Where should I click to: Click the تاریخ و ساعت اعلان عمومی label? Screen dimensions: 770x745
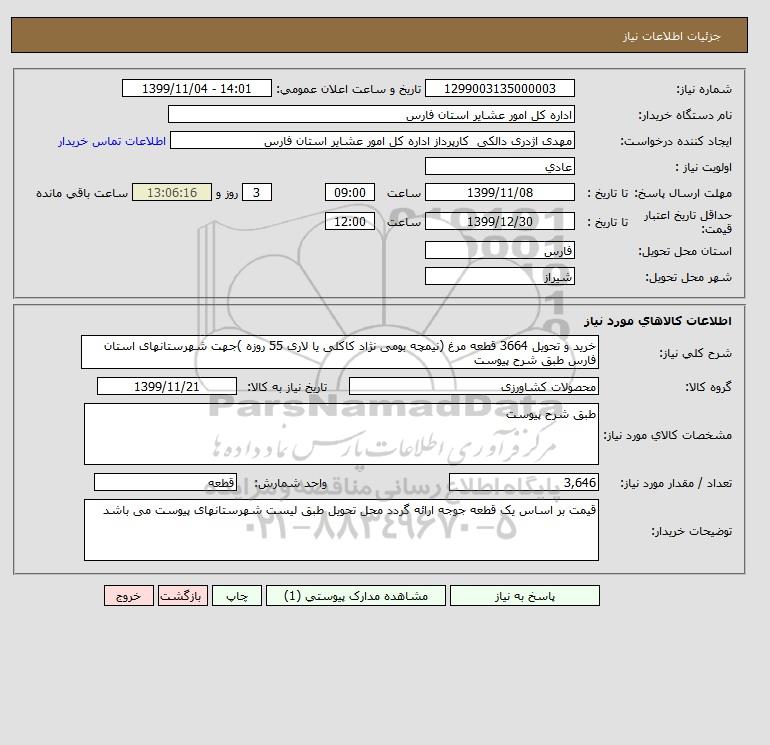(349, 89)
